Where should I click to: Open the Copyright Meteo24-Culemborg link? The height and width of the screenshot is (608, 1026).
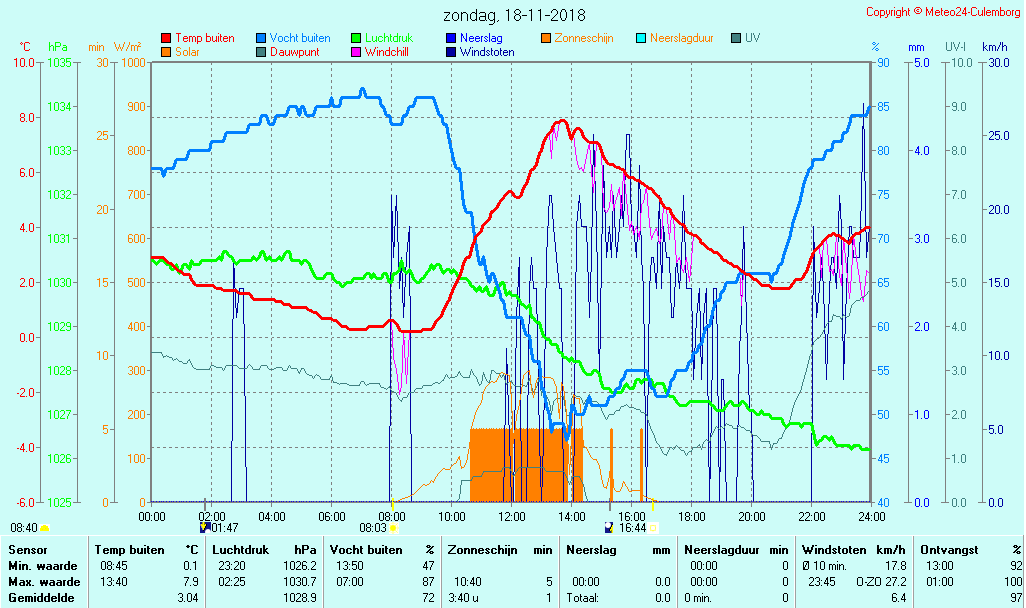(x=942, y=12)
